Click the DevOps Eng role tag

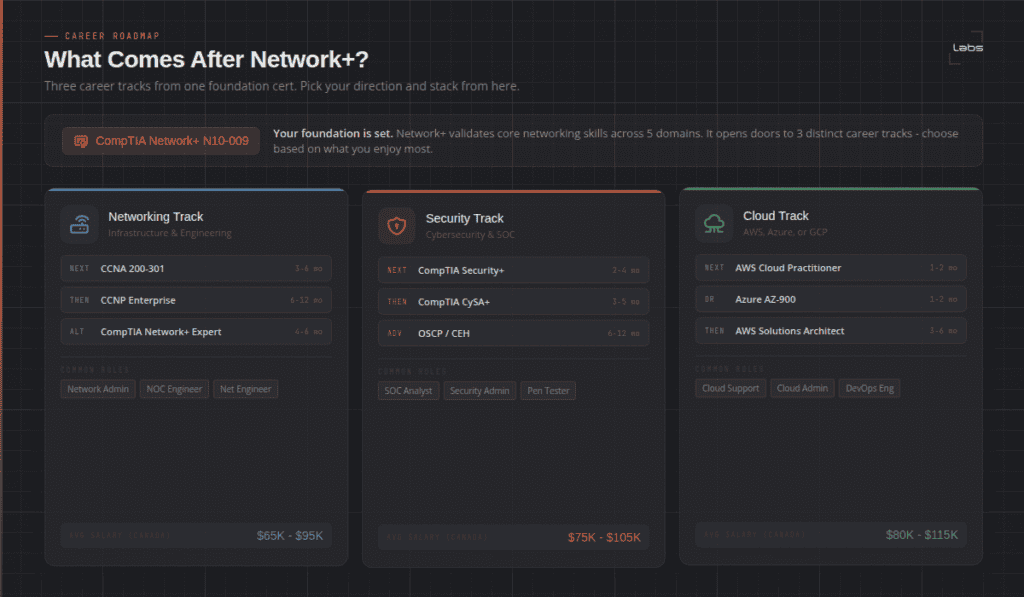[x=869, y=388]
